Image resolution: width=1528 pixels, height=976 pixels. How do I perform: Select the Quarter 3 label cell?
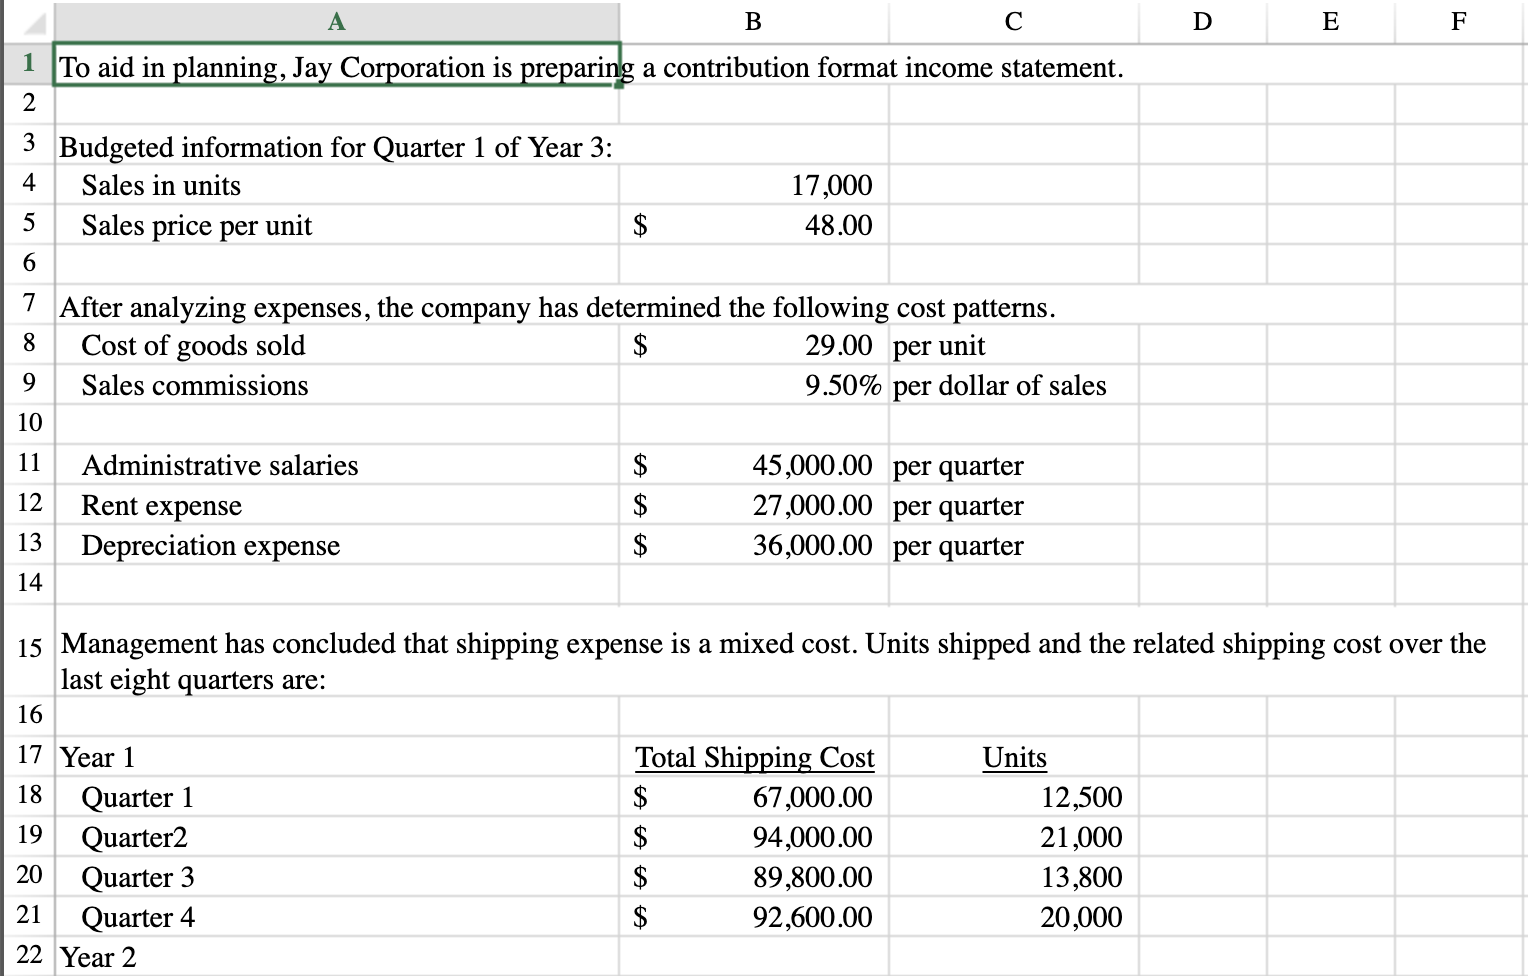tap(337, 877)
